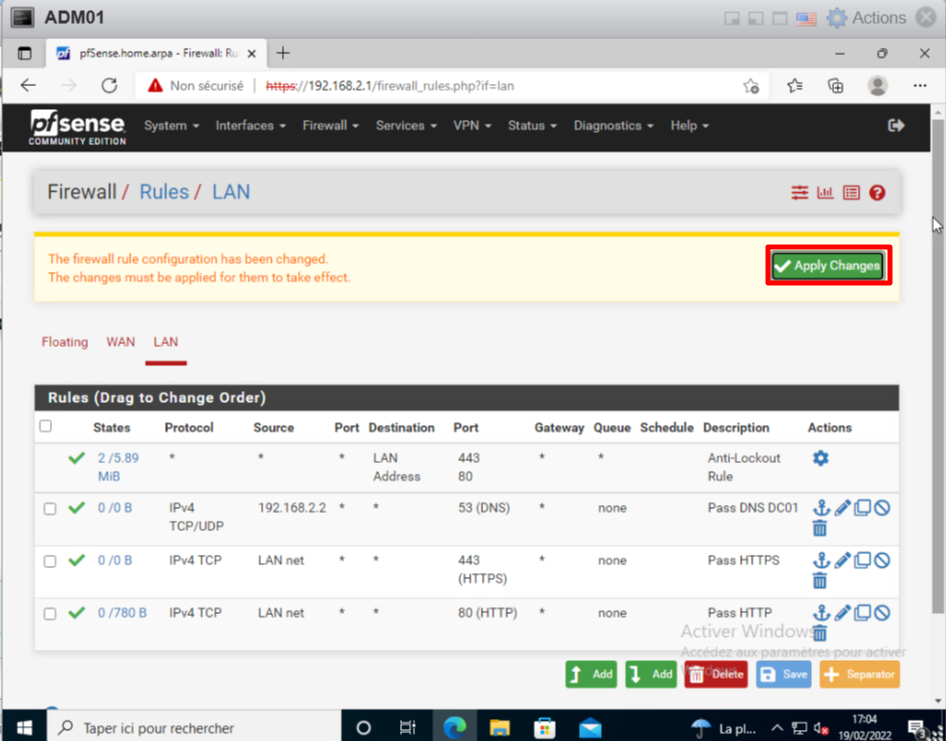Check the Pass DNS DC01 rule checkbox
This screenshot has height=741, width=946.
pyautogui.click(x=50, y=509)
